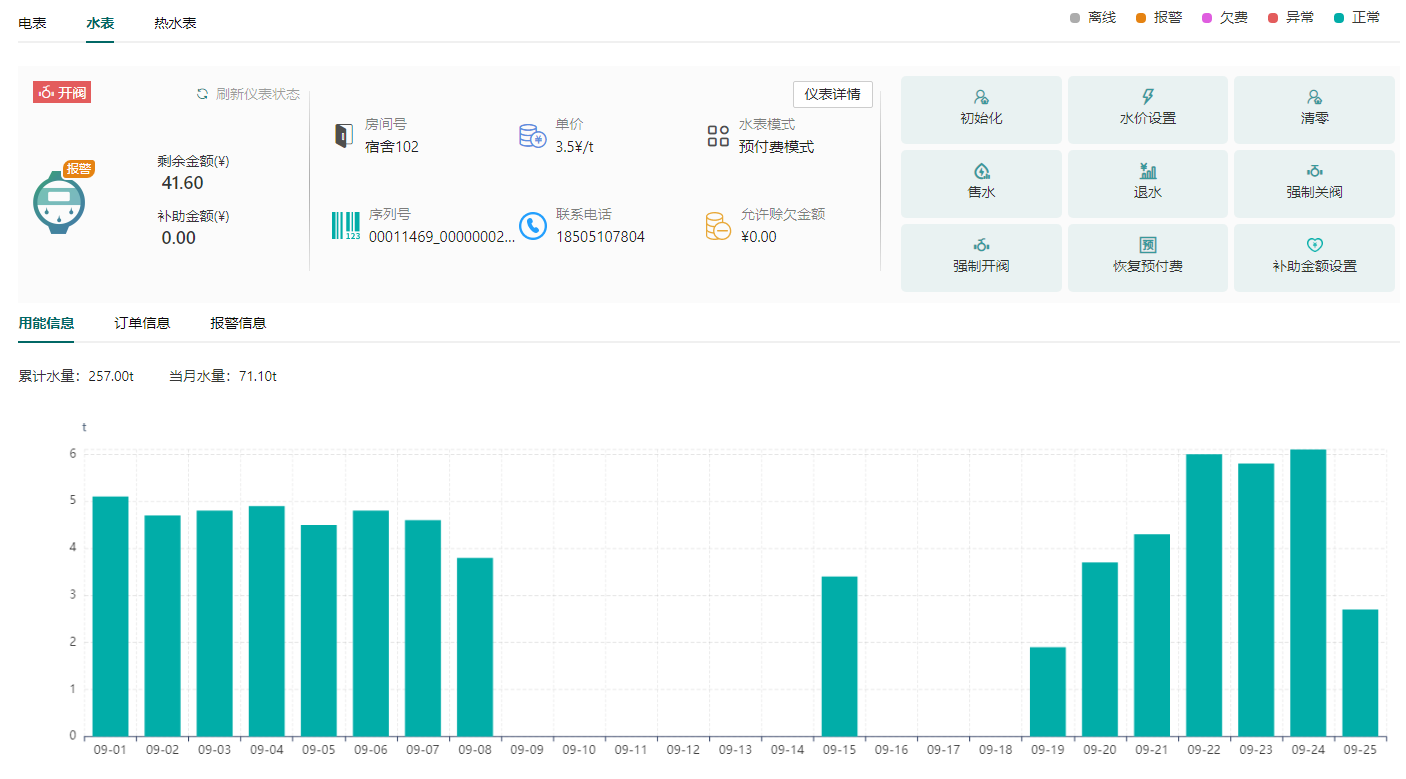
Task: Click the serial number barcode icon
Action: click(345, 226)
